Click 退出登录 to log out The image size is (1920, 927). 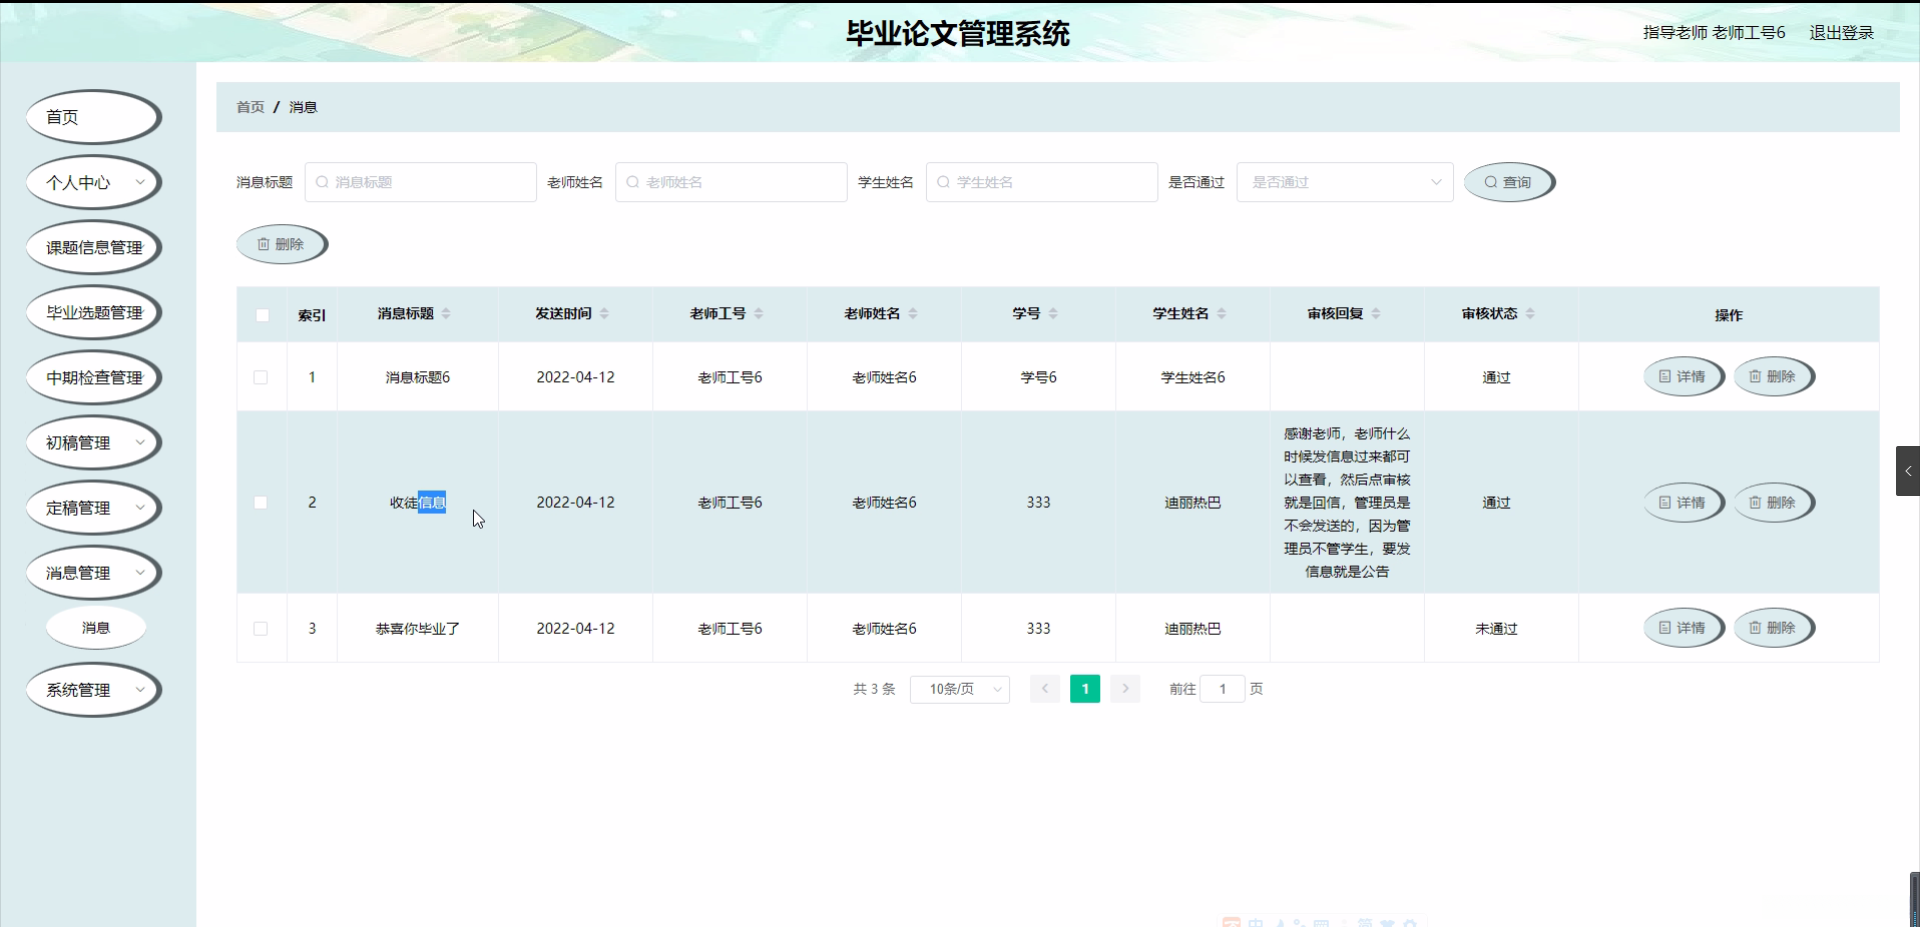[1841, 33]
